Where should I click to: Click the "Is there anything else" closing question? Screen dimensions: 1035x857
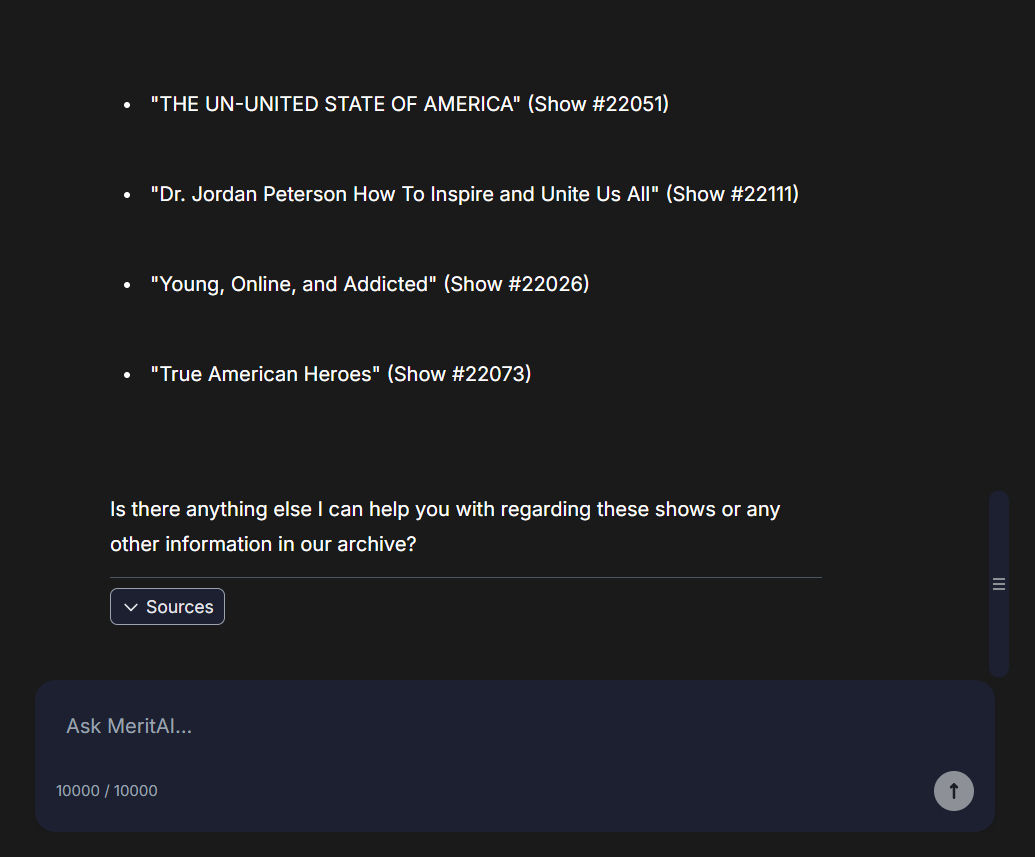coord(445,526)
